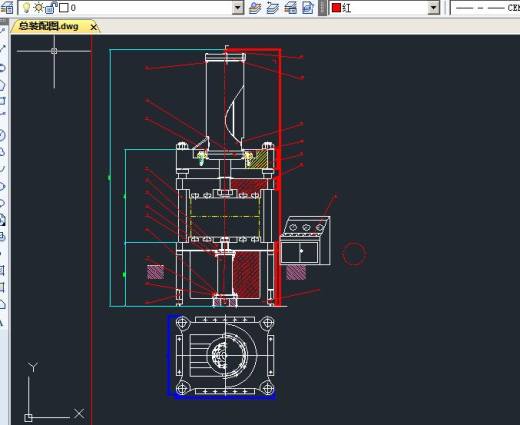Expand the layer list dropdown arrow
The height and width of the screenshot is (425, 520).
238,7
